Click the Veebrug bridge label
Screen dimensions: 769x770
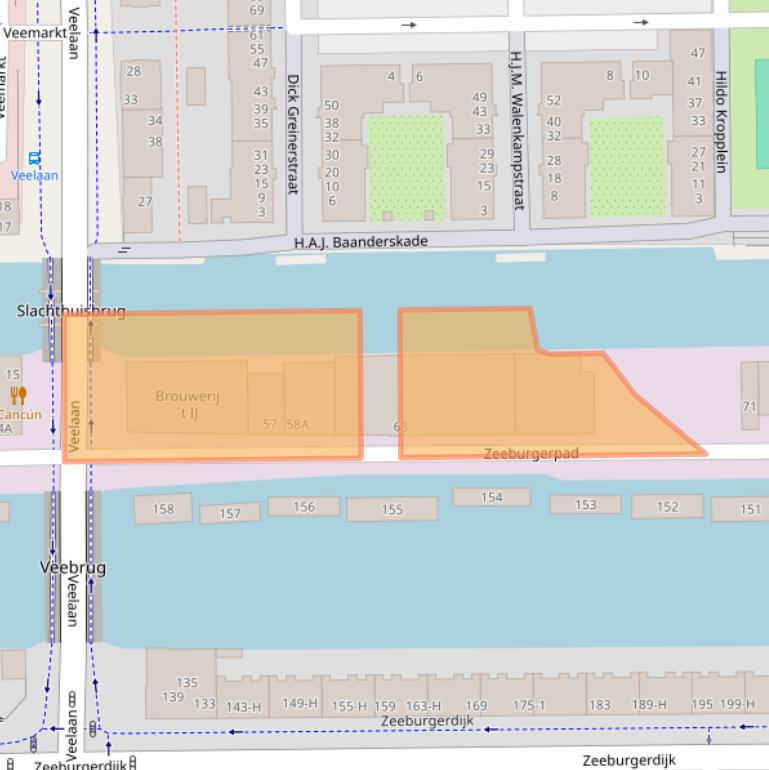72,567
